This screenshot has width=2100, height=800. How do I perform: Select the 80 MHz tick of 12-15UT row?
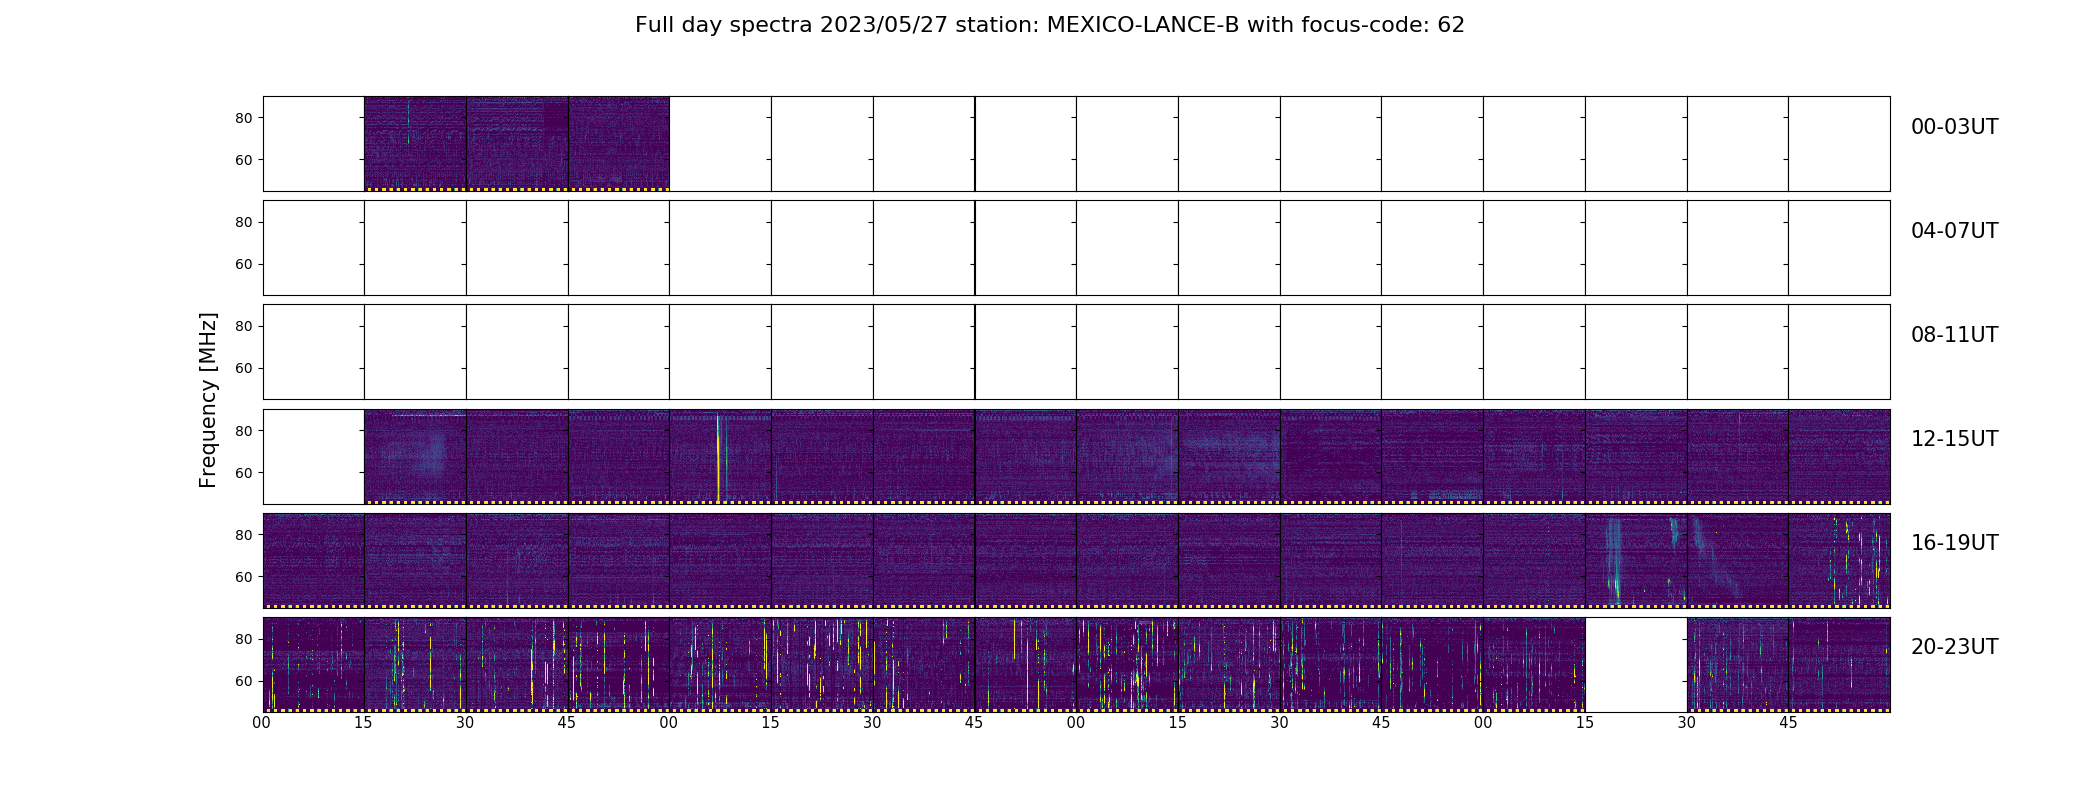point(244,431)
